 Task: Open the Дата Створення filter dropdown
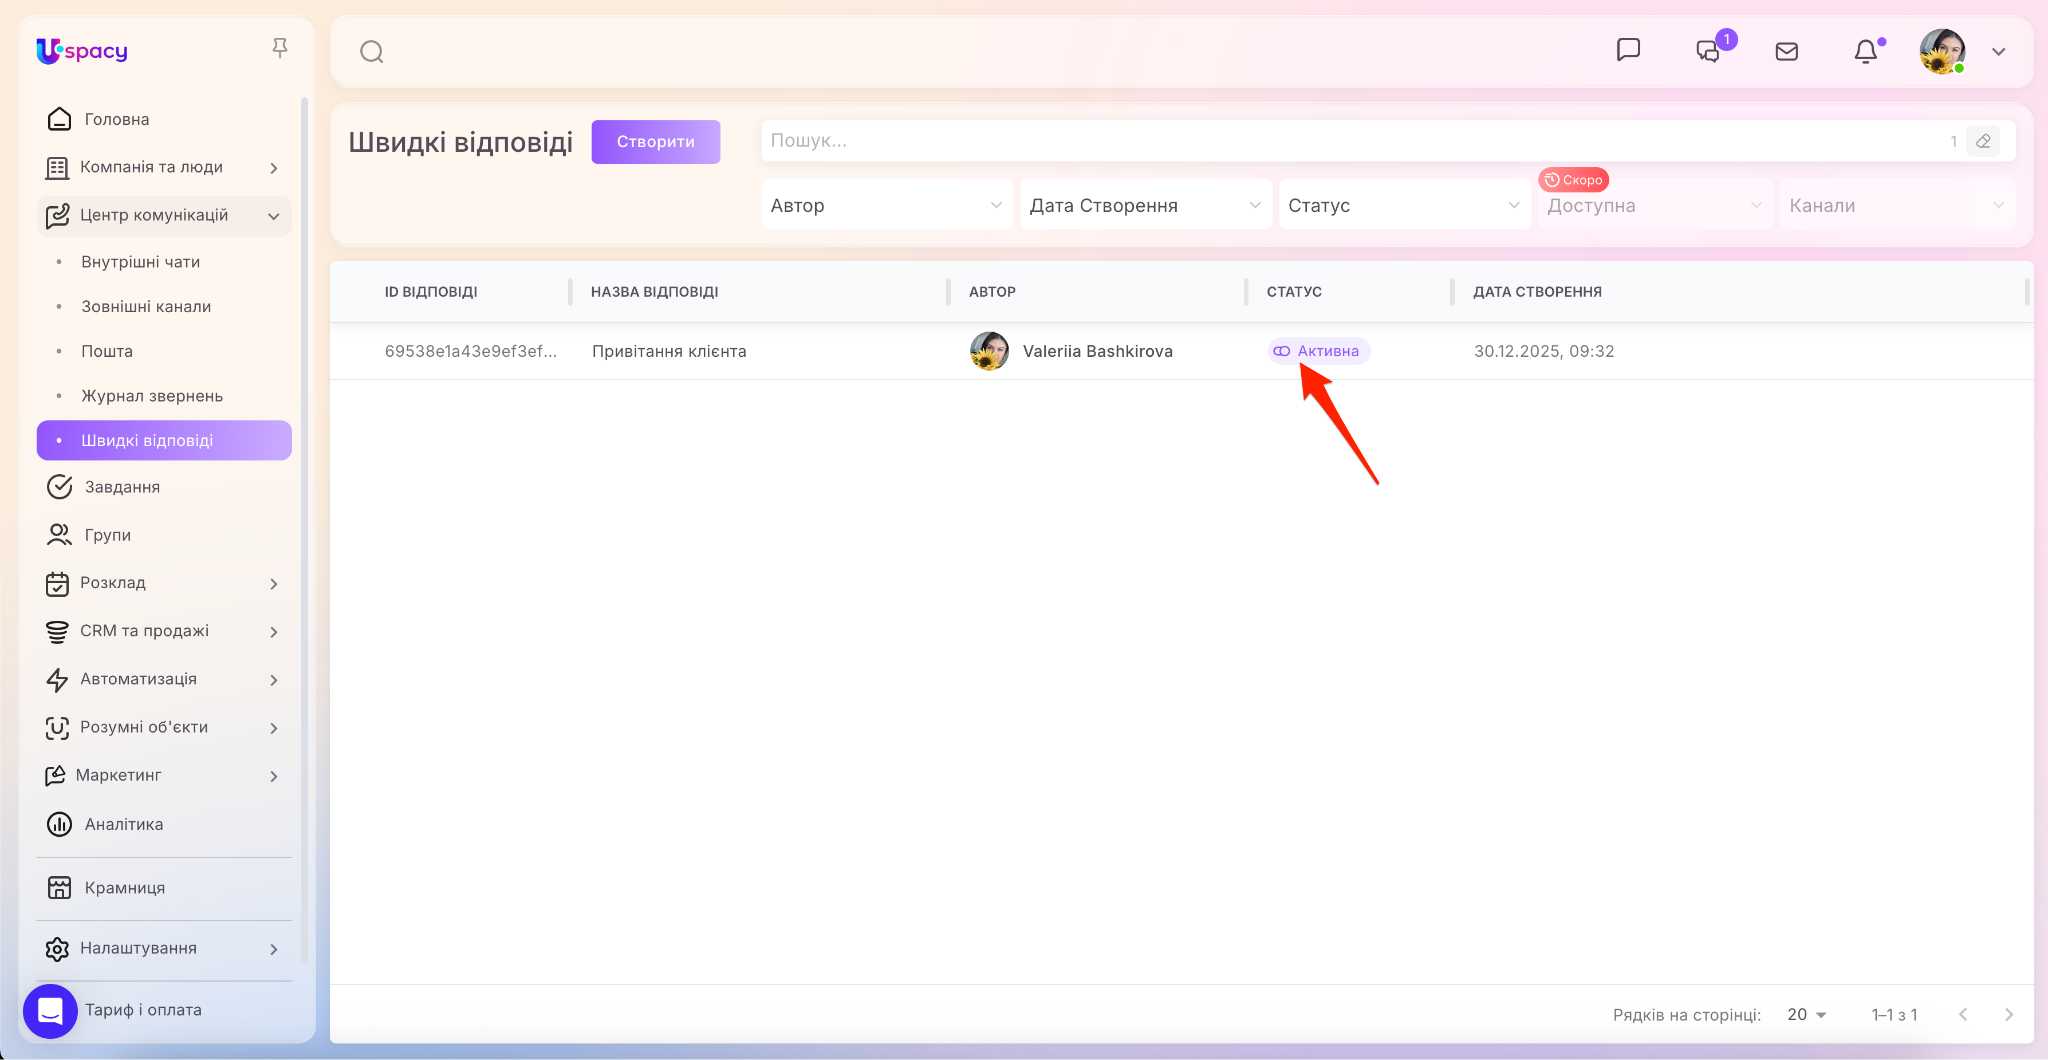pos(1145,205)
